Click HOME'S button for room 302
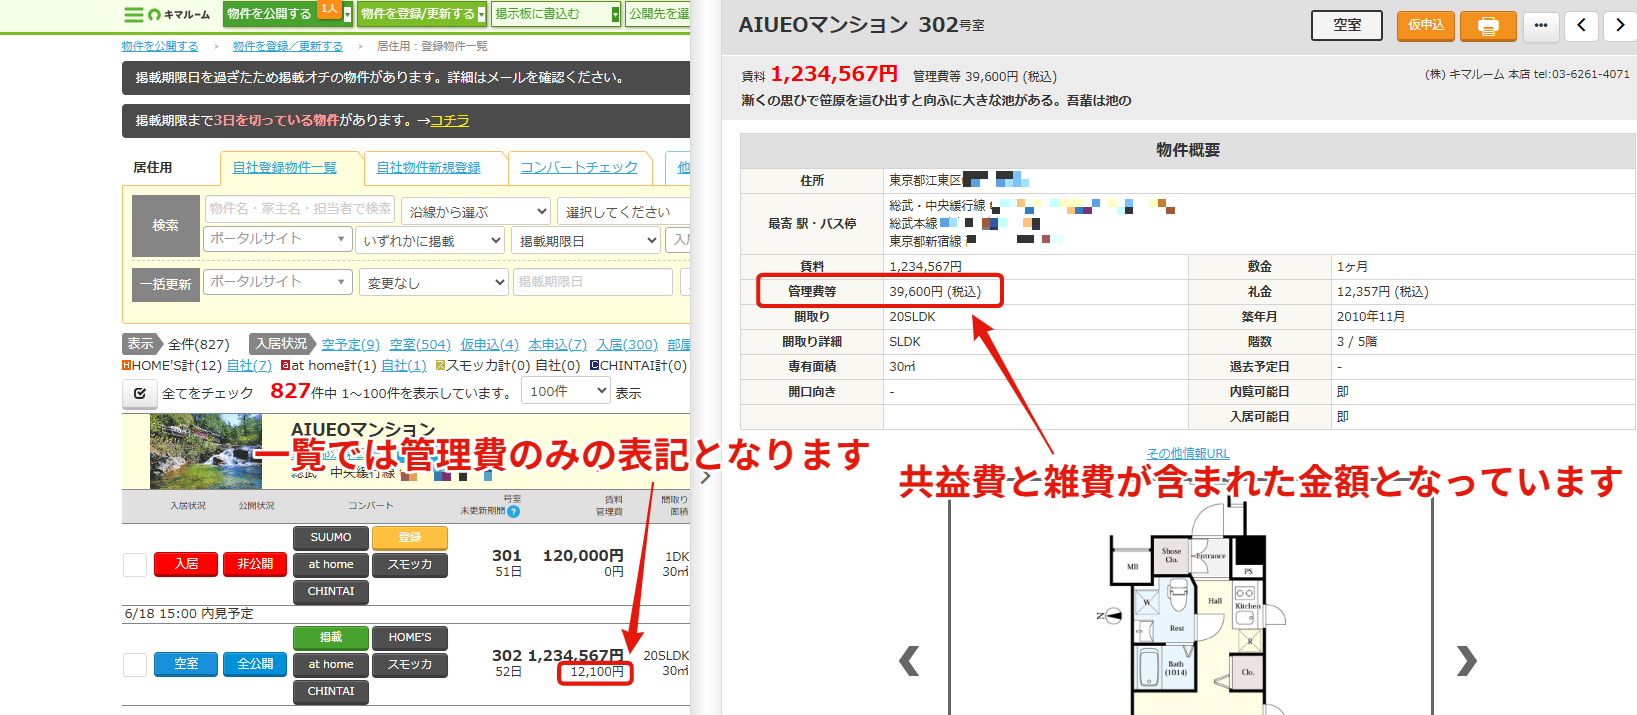 (x=410, y=638)
